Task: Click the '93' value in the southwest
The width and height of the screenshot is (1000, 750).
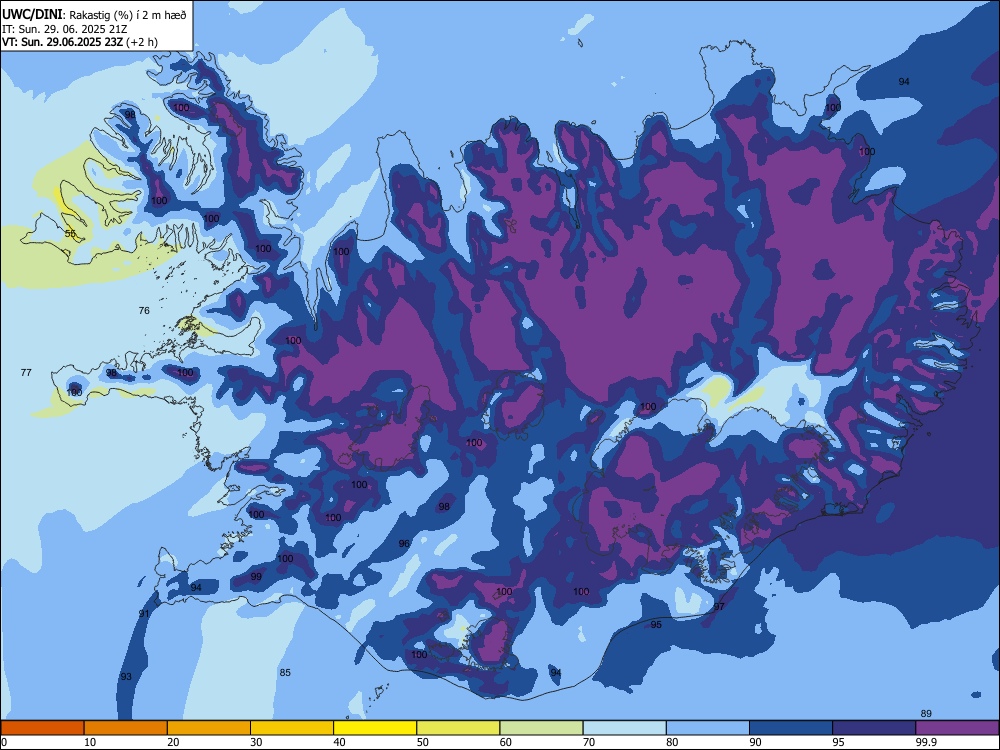Action: 126,676
